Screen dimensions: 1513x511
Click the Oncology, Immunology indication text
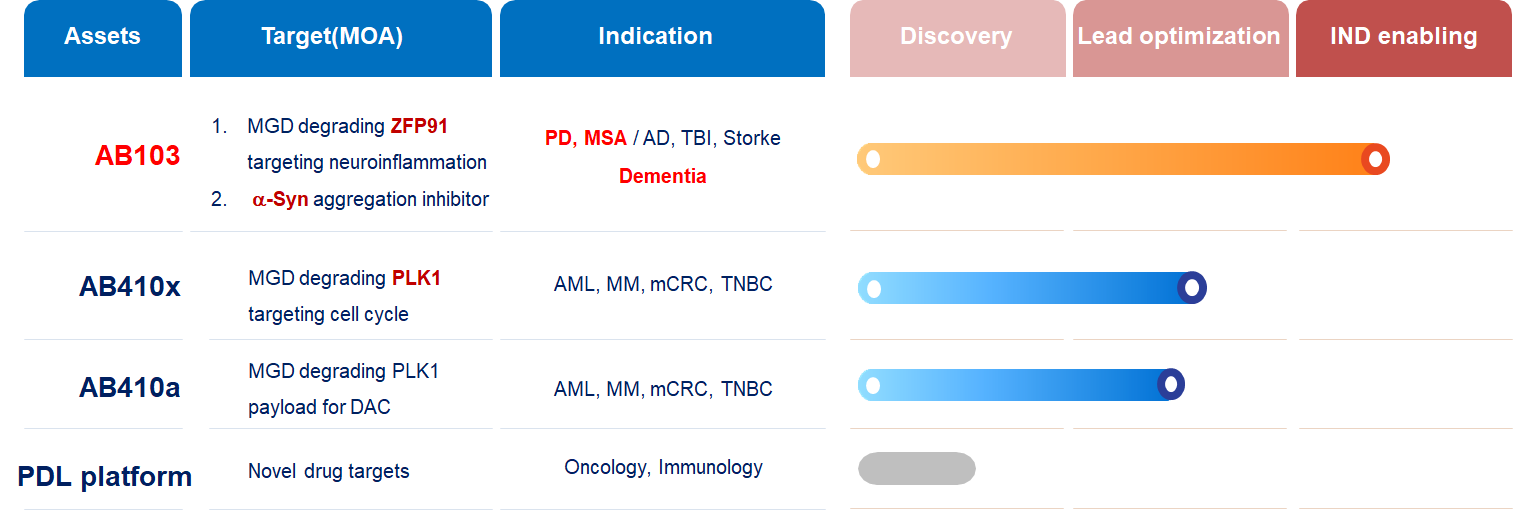(663, 467)
